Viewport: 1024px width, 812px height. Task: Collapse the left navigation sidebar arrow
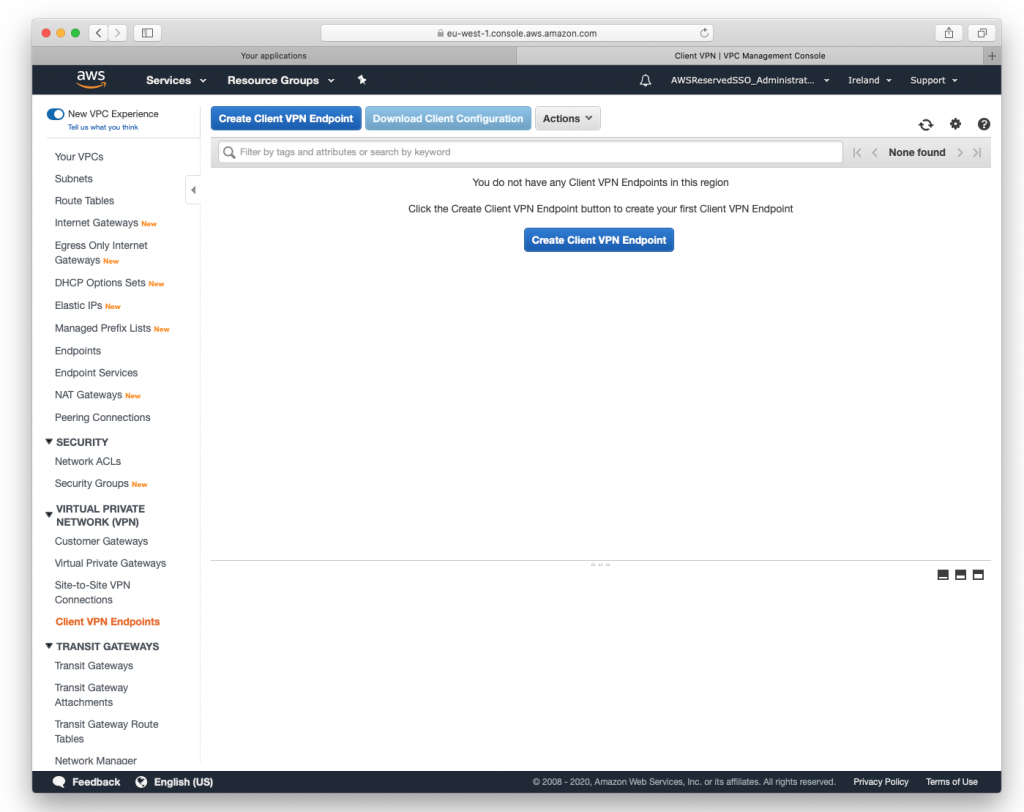(x=193, y=190)
